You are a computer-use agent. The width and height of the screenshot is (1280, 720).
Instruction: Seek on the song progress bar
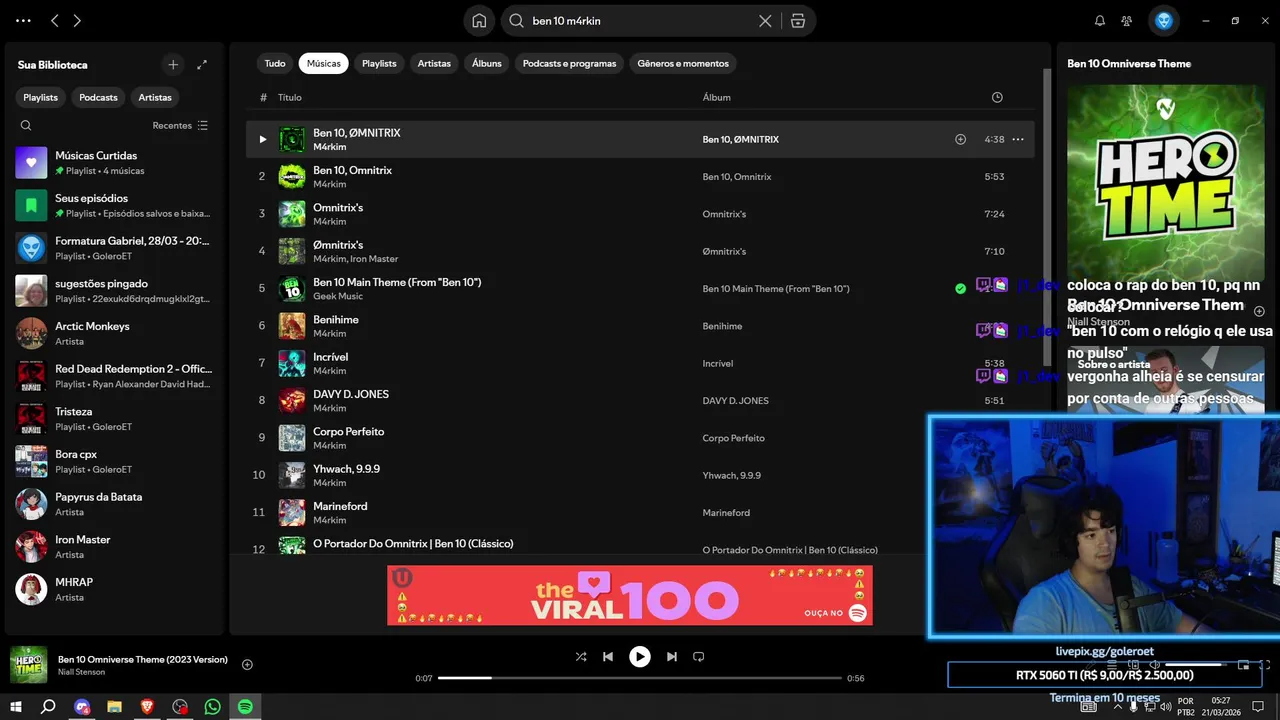638,678
